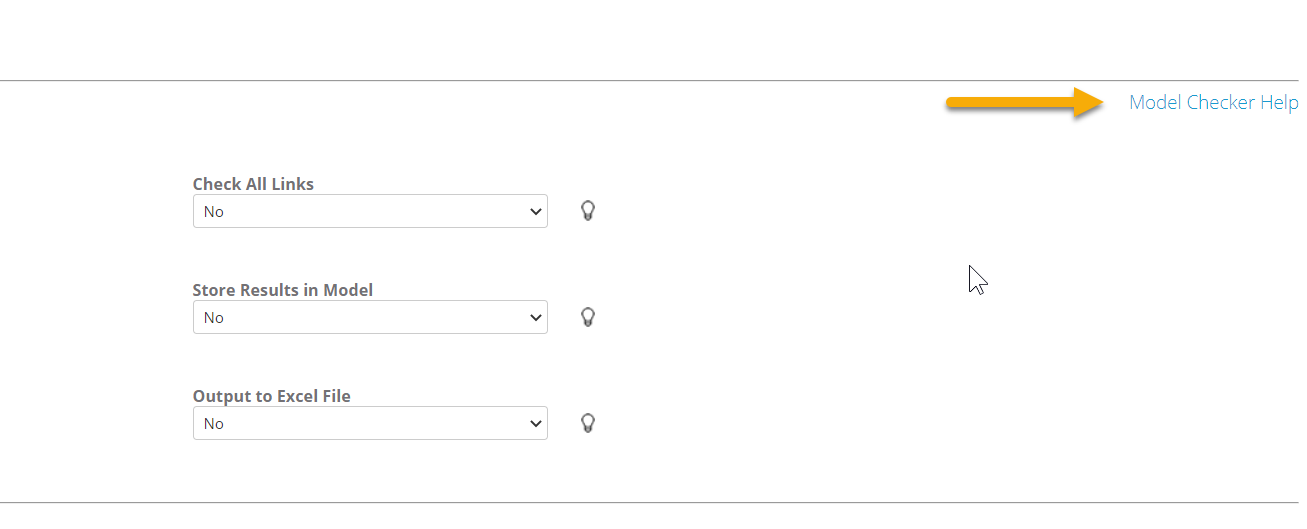Click the horizontal divider below Output to Excel File
Screen dimensions: 1307x529
pyautogui.click(x=650, y=502)
